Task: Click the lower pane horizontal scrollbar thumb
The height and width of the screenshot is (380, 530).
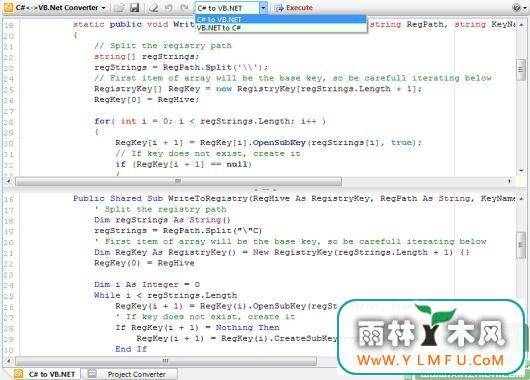Action: pos(166,361)
